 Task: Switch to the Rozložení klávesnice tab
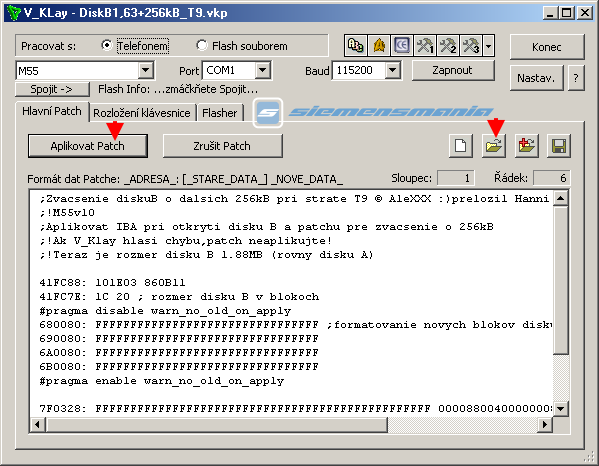click(142, 113)
